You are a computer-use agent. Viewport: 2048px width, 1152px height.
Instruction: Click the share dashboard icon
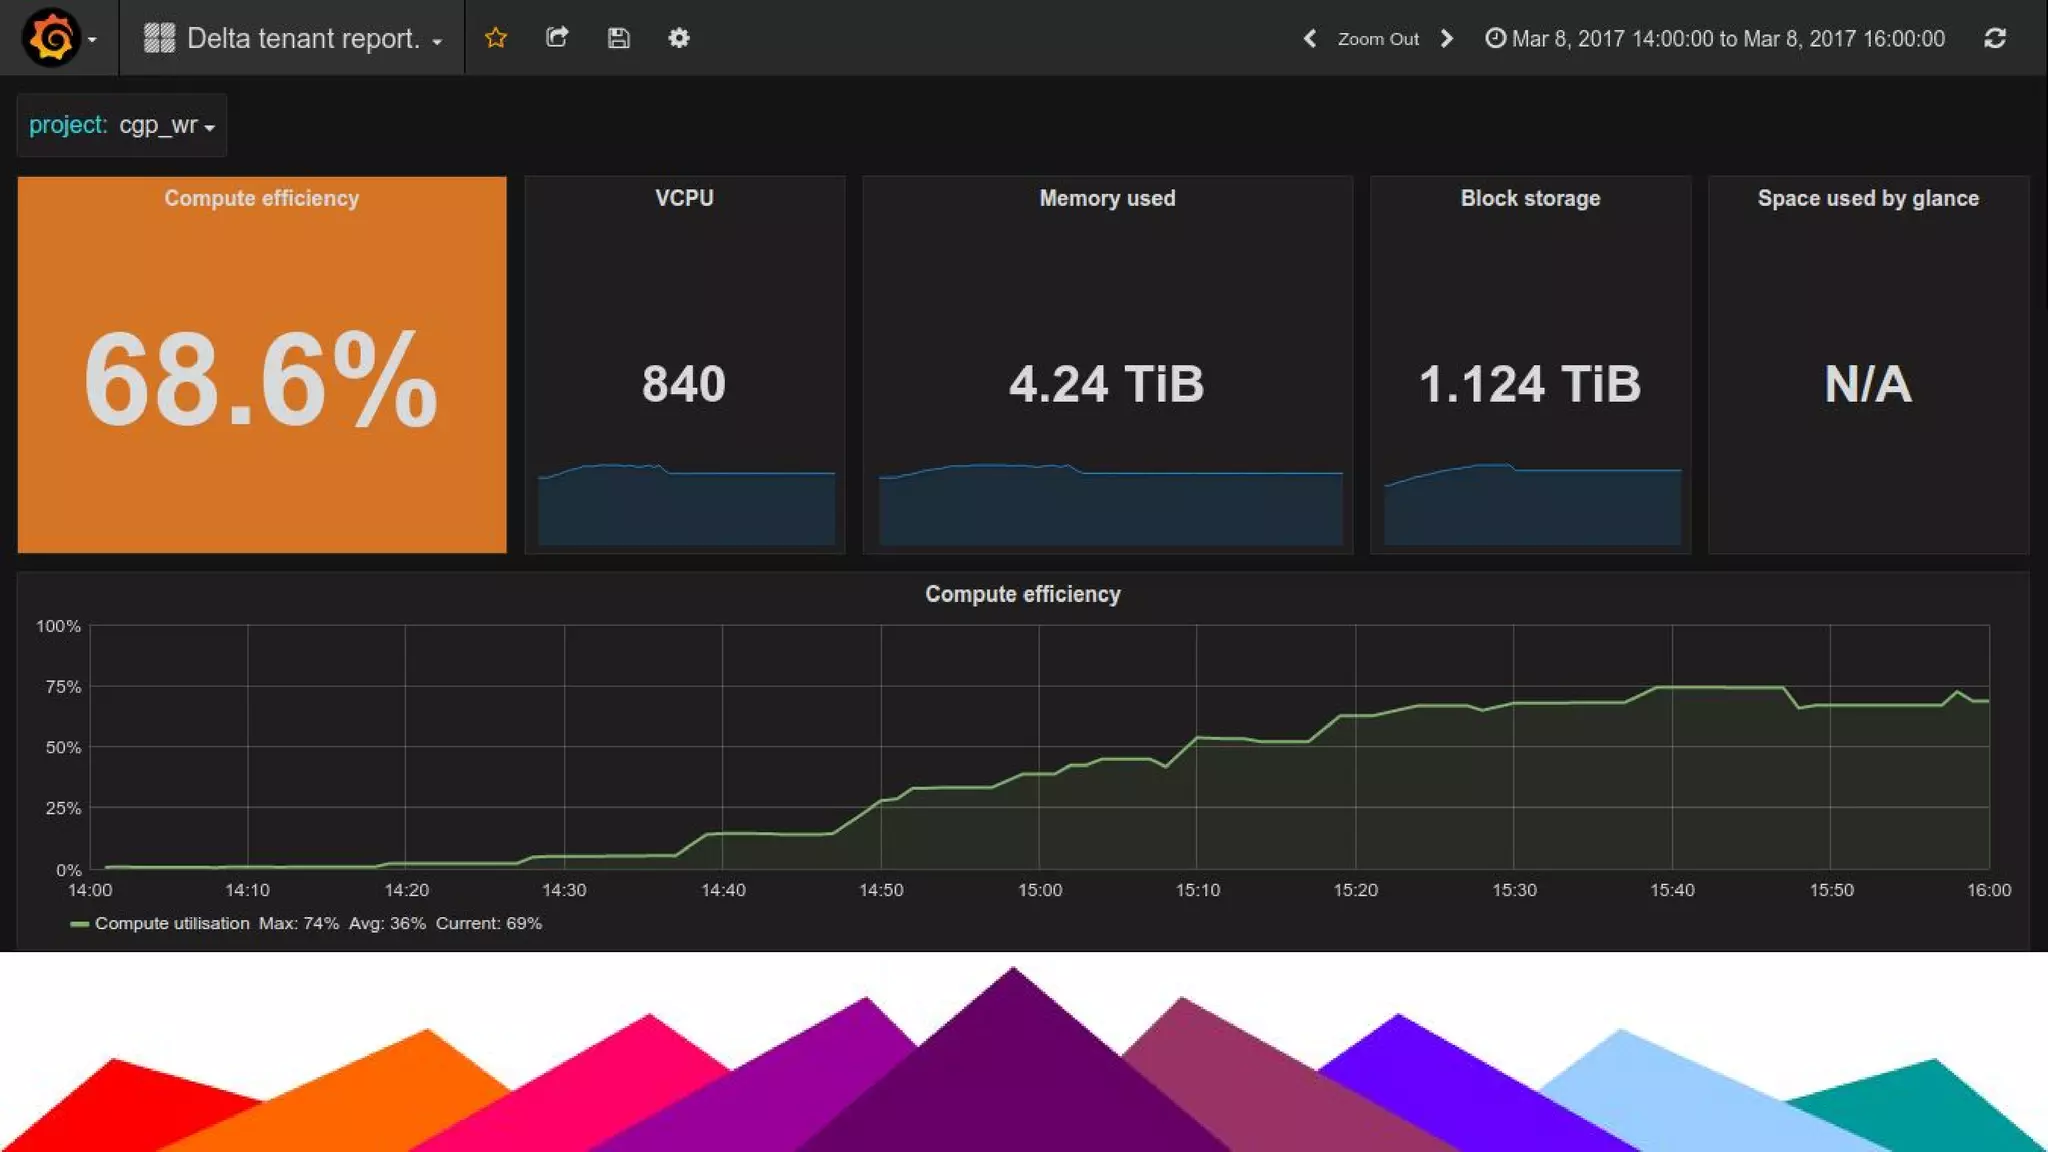tap(557, 38)
